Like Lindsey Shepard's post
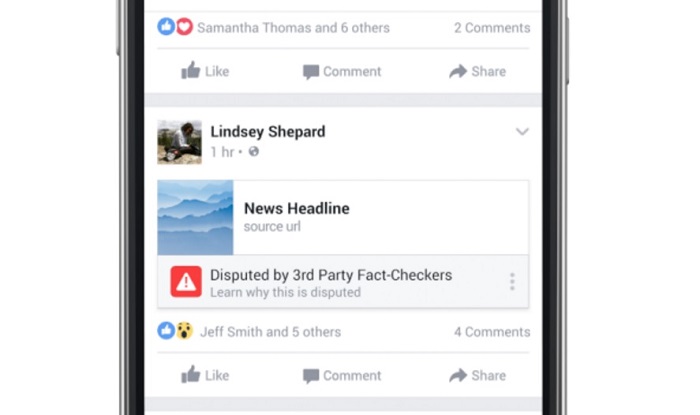This screenshot has width=700, height=415. [205, 375]
